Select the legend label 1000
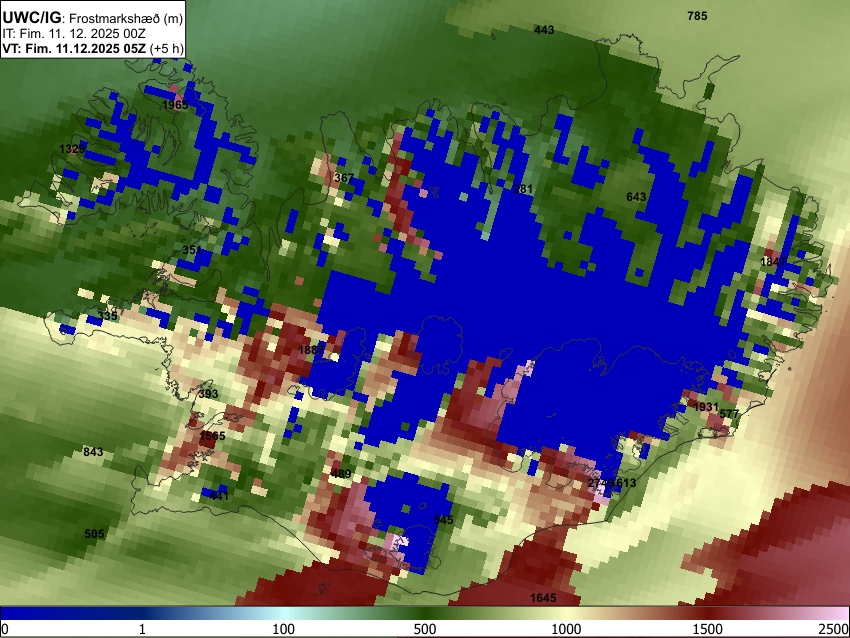Viewport: 850px width, 638px height. click(566, 629)
